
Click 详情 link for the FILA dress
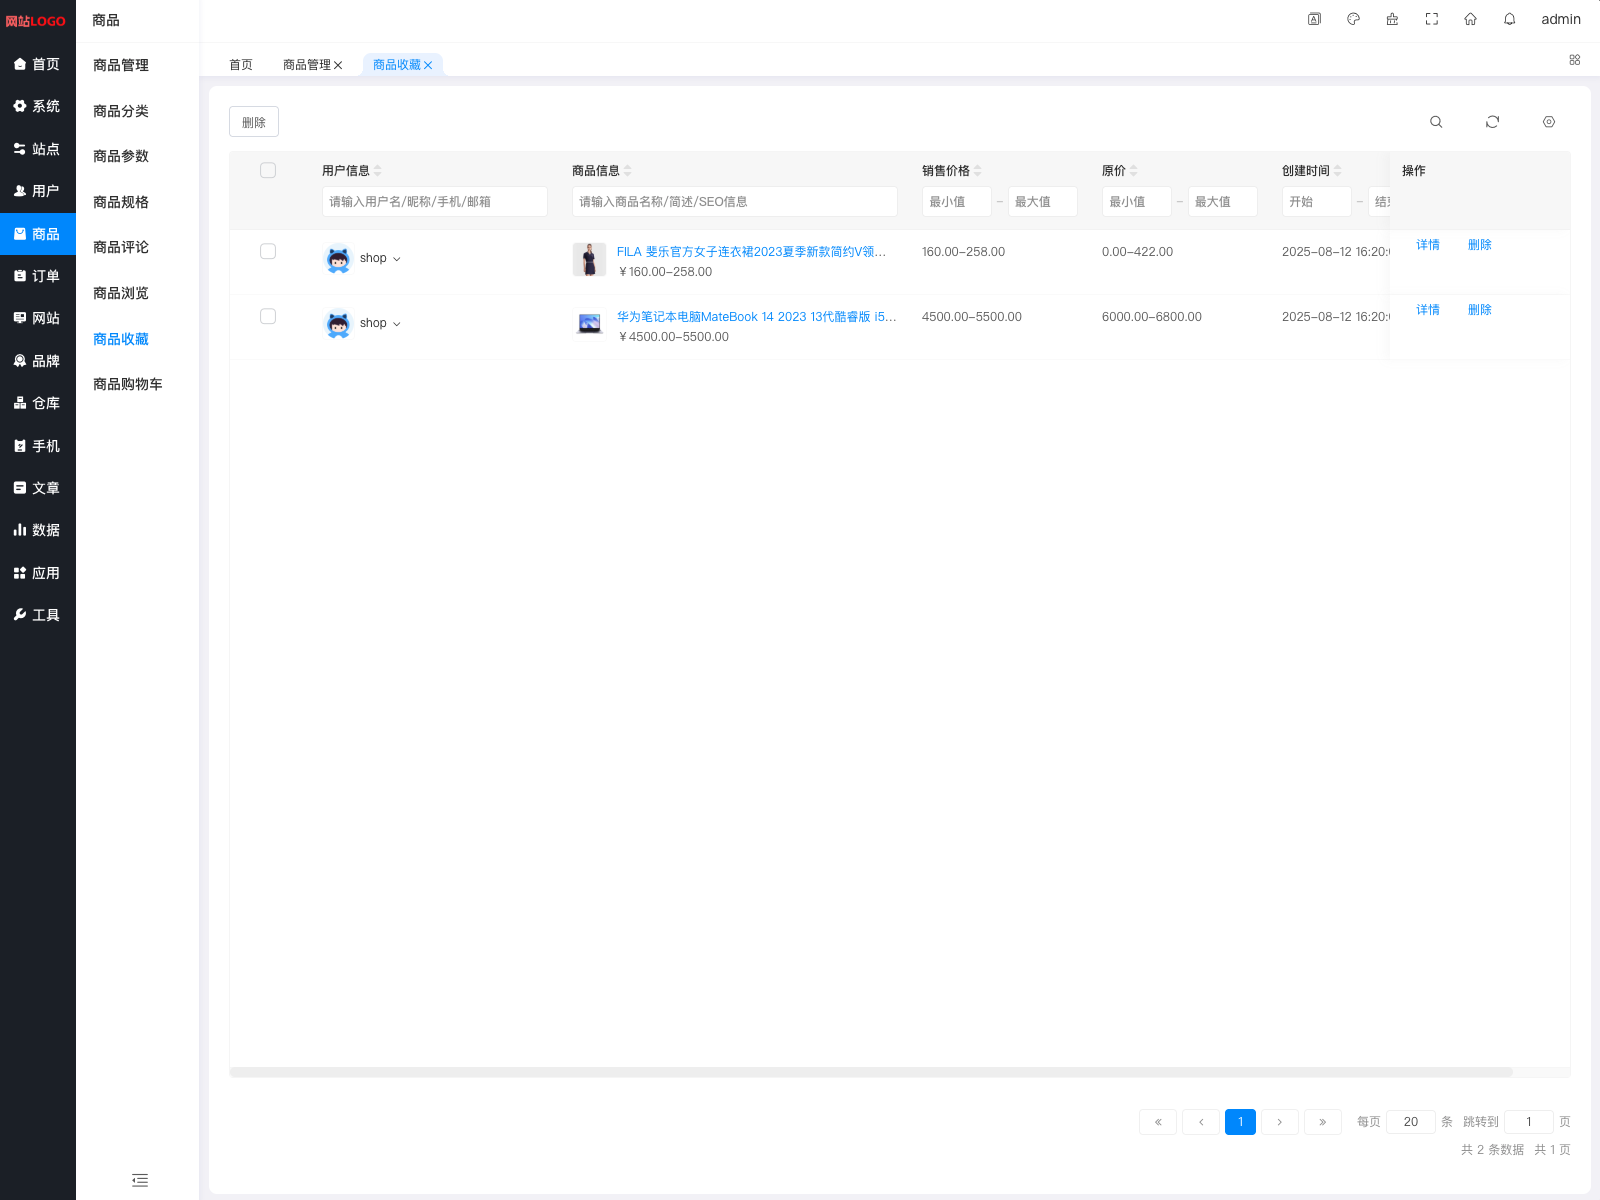click(1428, 245)
